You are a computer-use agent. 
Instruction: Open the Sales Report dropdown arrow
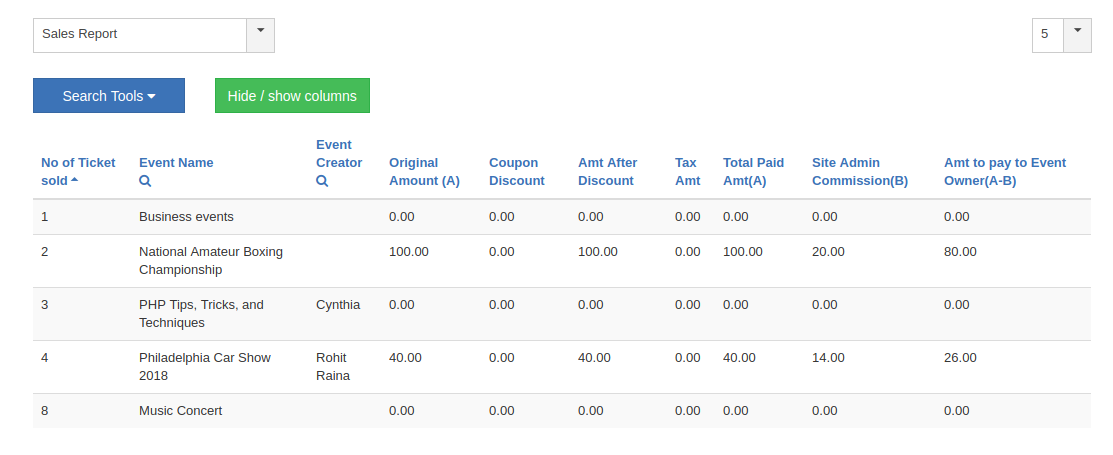[260, 34]
